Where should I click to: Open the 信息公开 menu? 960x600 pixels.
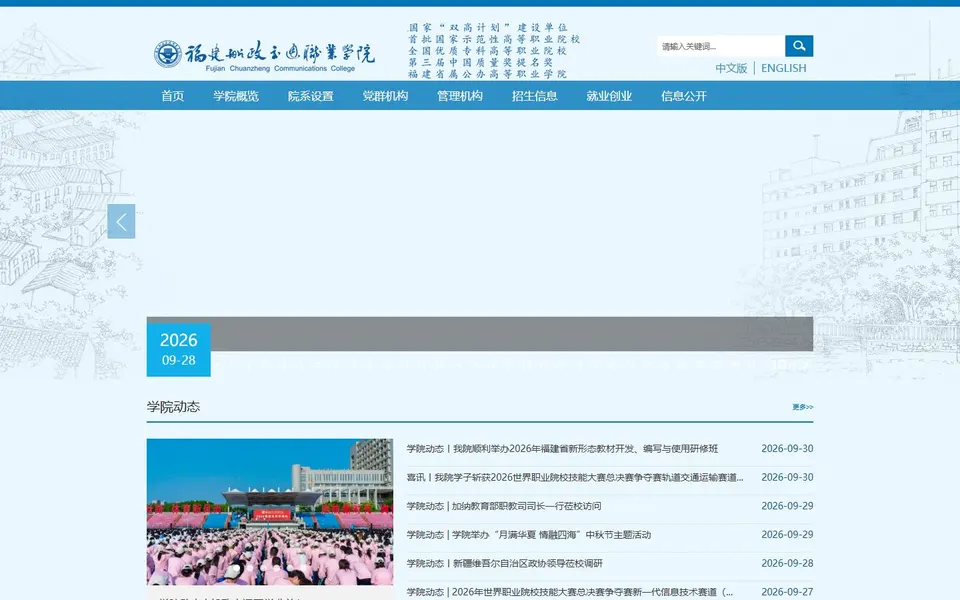(684, 96)
